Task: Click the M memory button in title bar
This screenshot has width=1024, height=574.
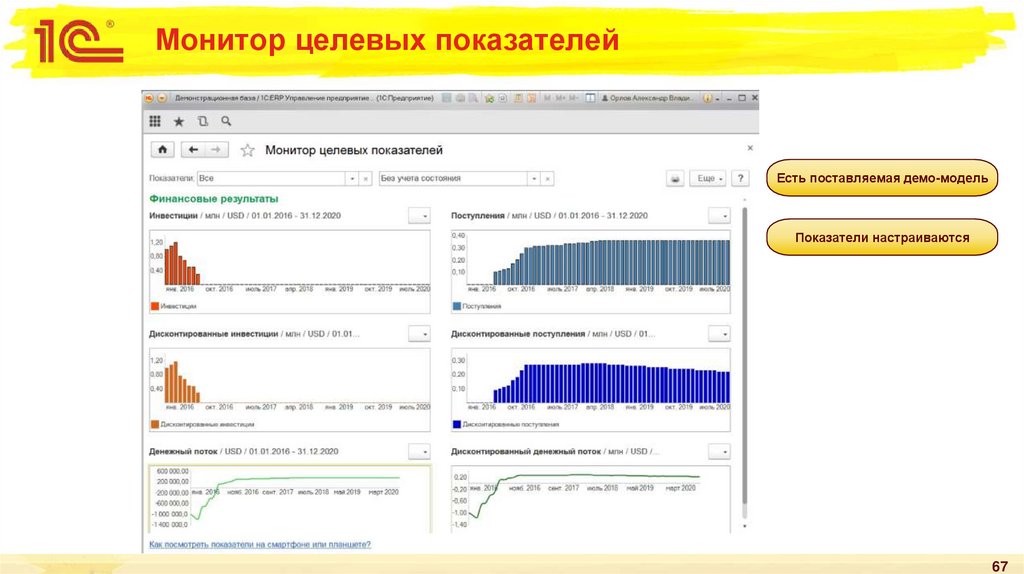Action: [x=547, y=98]
